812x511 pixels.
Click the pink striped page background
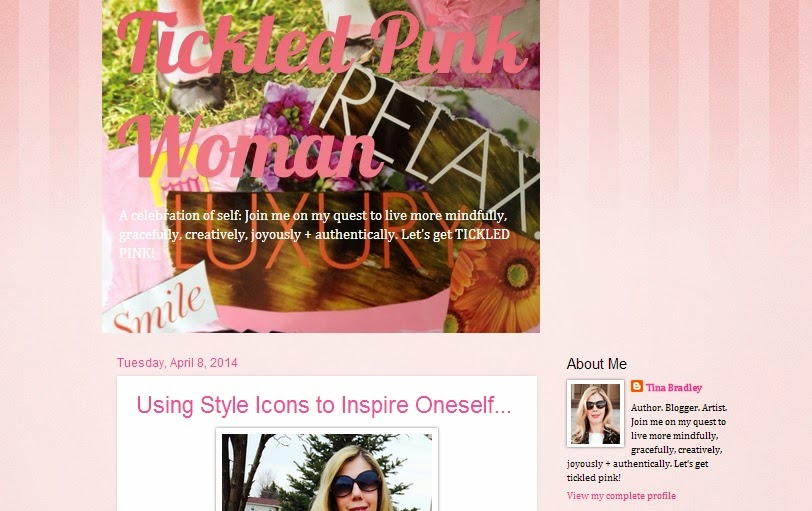pyautogui.click(x=673, y=155)
